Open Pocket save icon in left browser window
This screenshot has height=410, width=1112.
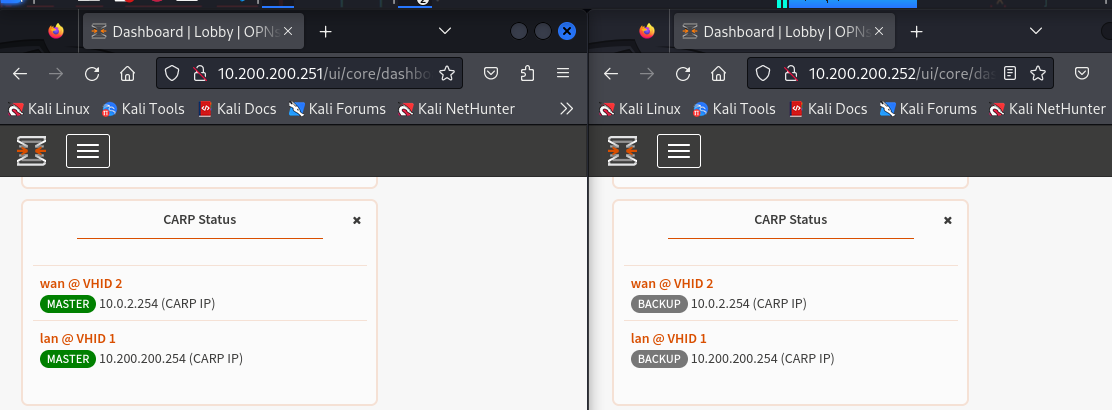coord(490,73)
